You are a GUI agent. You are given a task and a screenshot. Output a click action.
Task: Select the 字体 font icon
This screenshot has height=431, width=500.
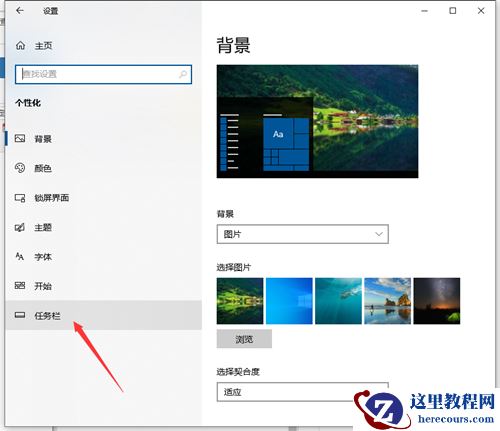tap(20, 256)
